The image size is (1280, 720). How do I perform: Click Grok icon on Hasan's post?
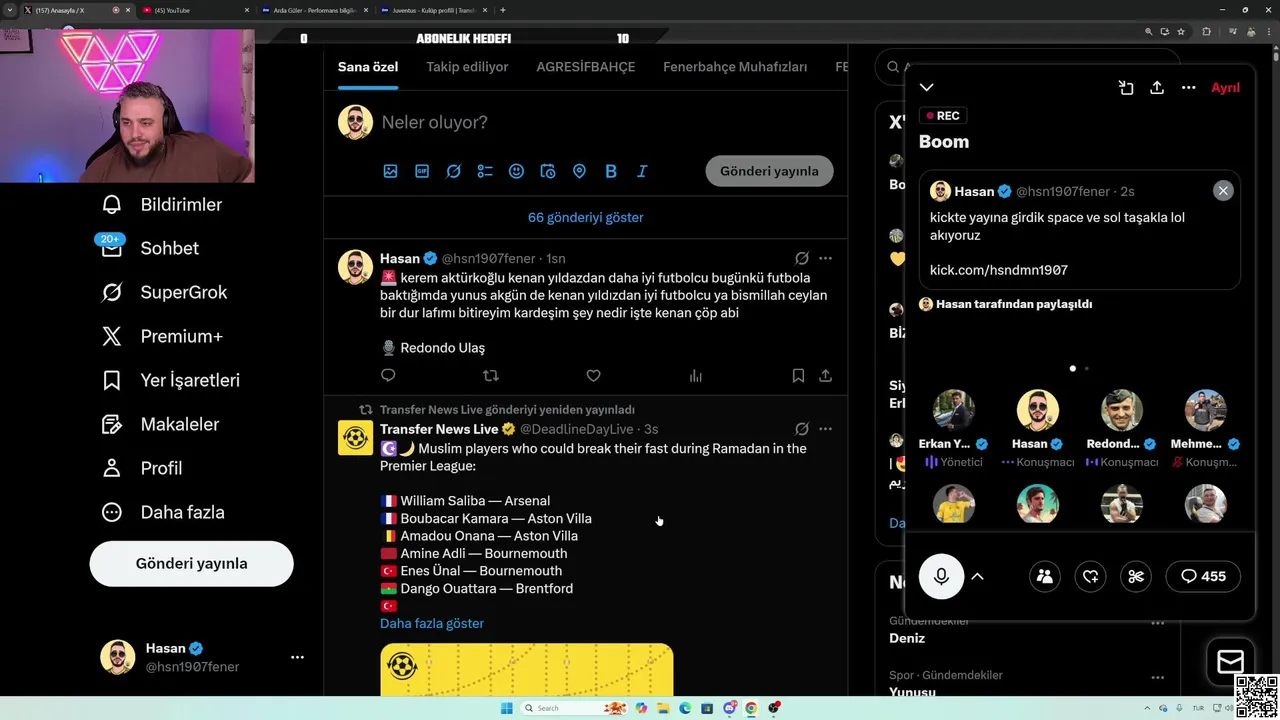click(x=801, y=258)
